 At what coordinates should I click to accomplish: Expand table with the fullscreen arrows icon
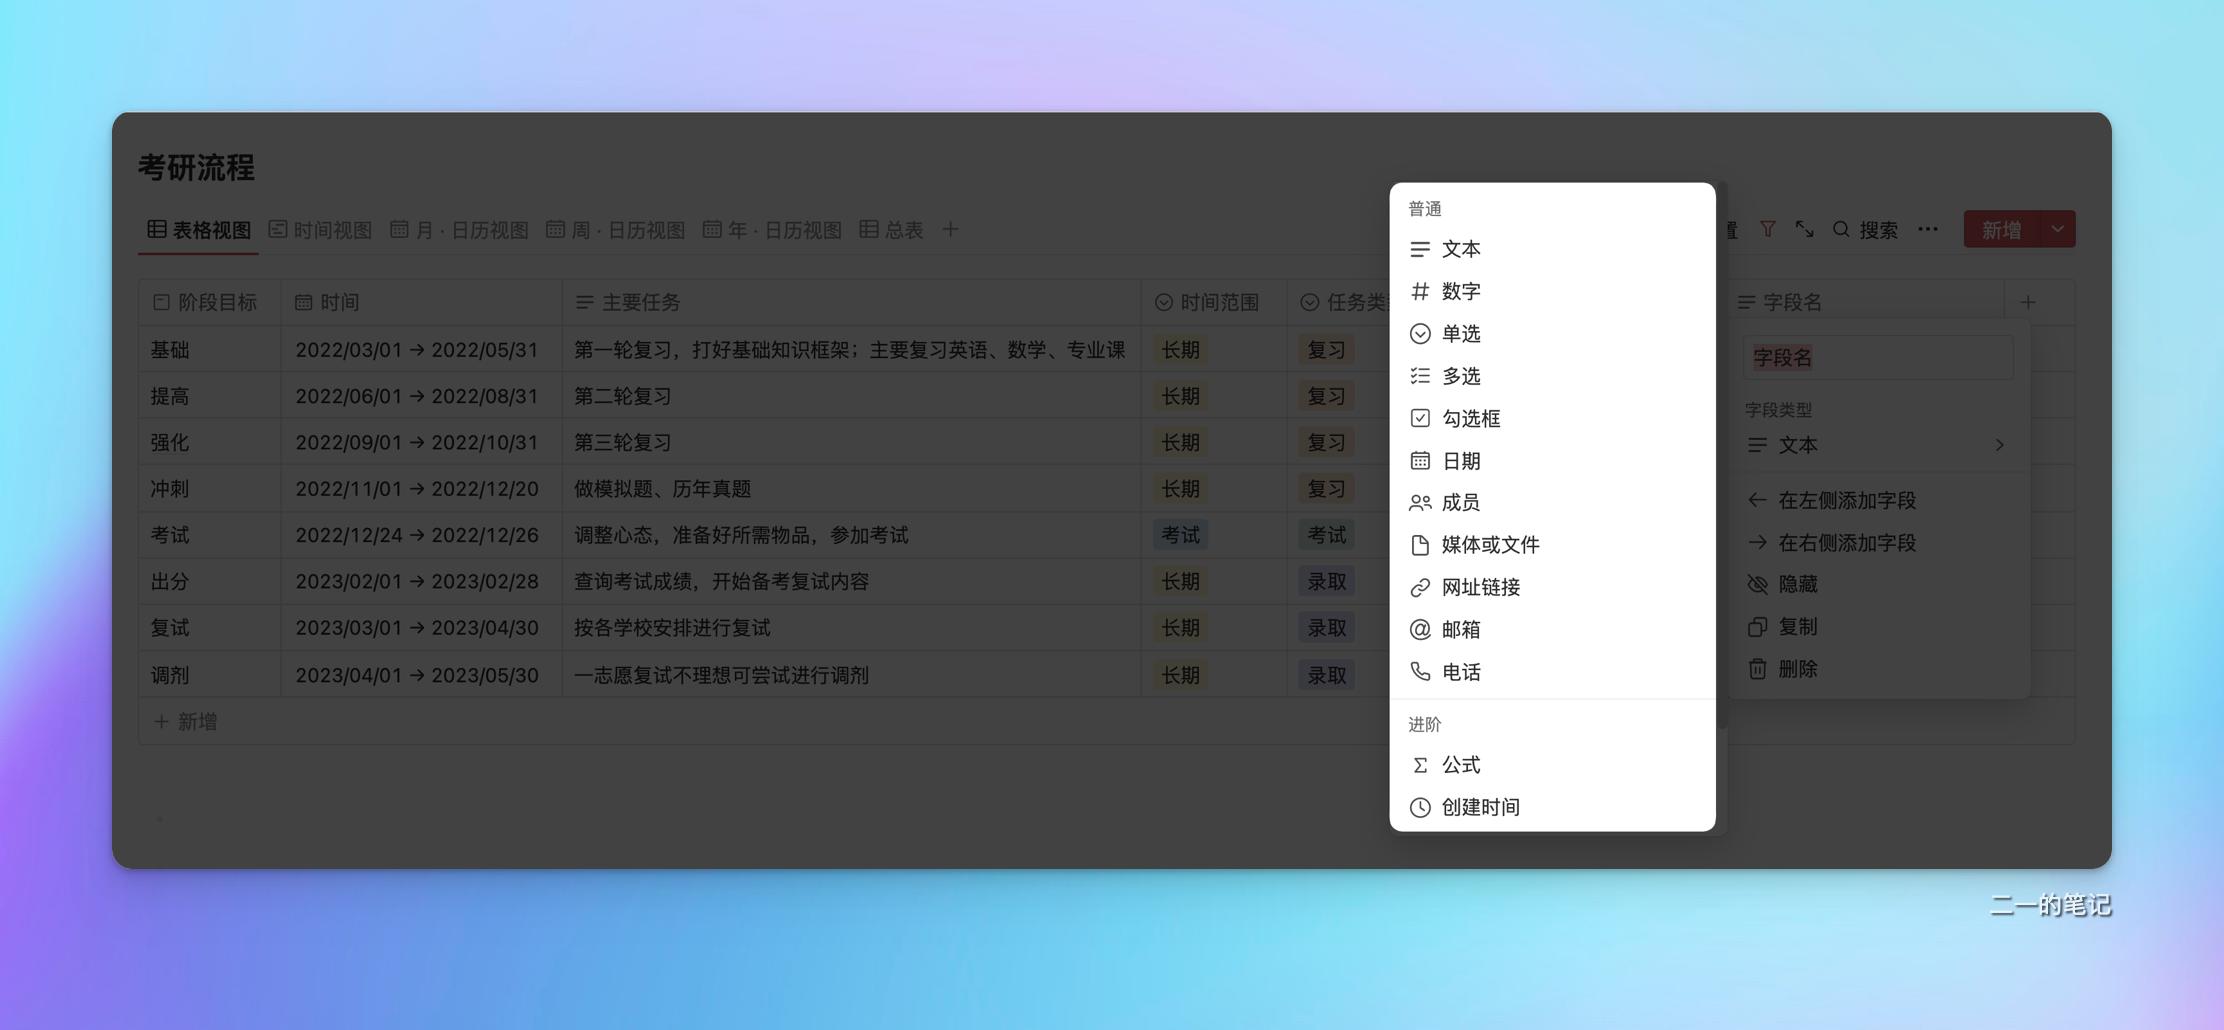coord(1805,228)
